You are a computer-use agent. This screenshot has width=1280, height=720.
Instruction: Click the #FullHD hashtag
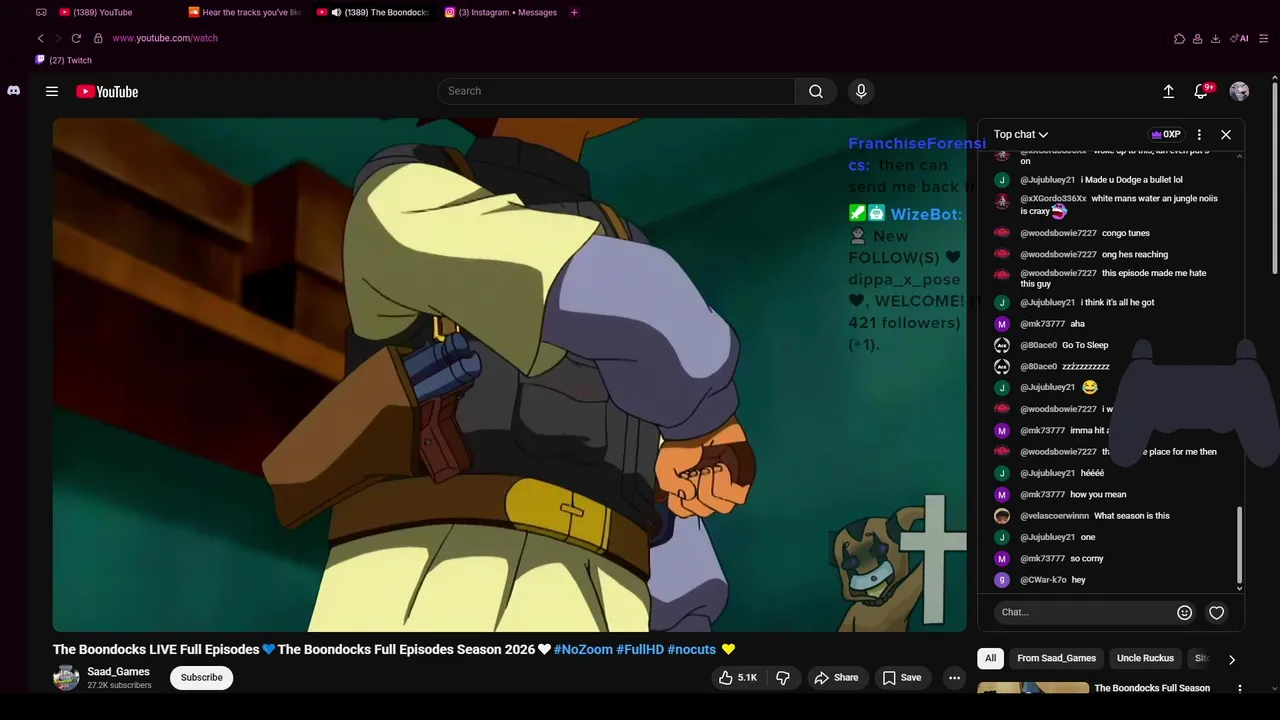point(640,649)
